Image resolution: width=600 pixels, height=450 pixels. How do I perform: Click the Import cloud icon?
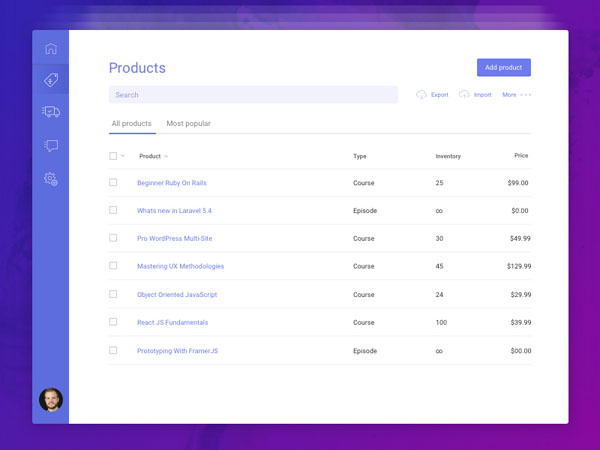coord(464,95)
